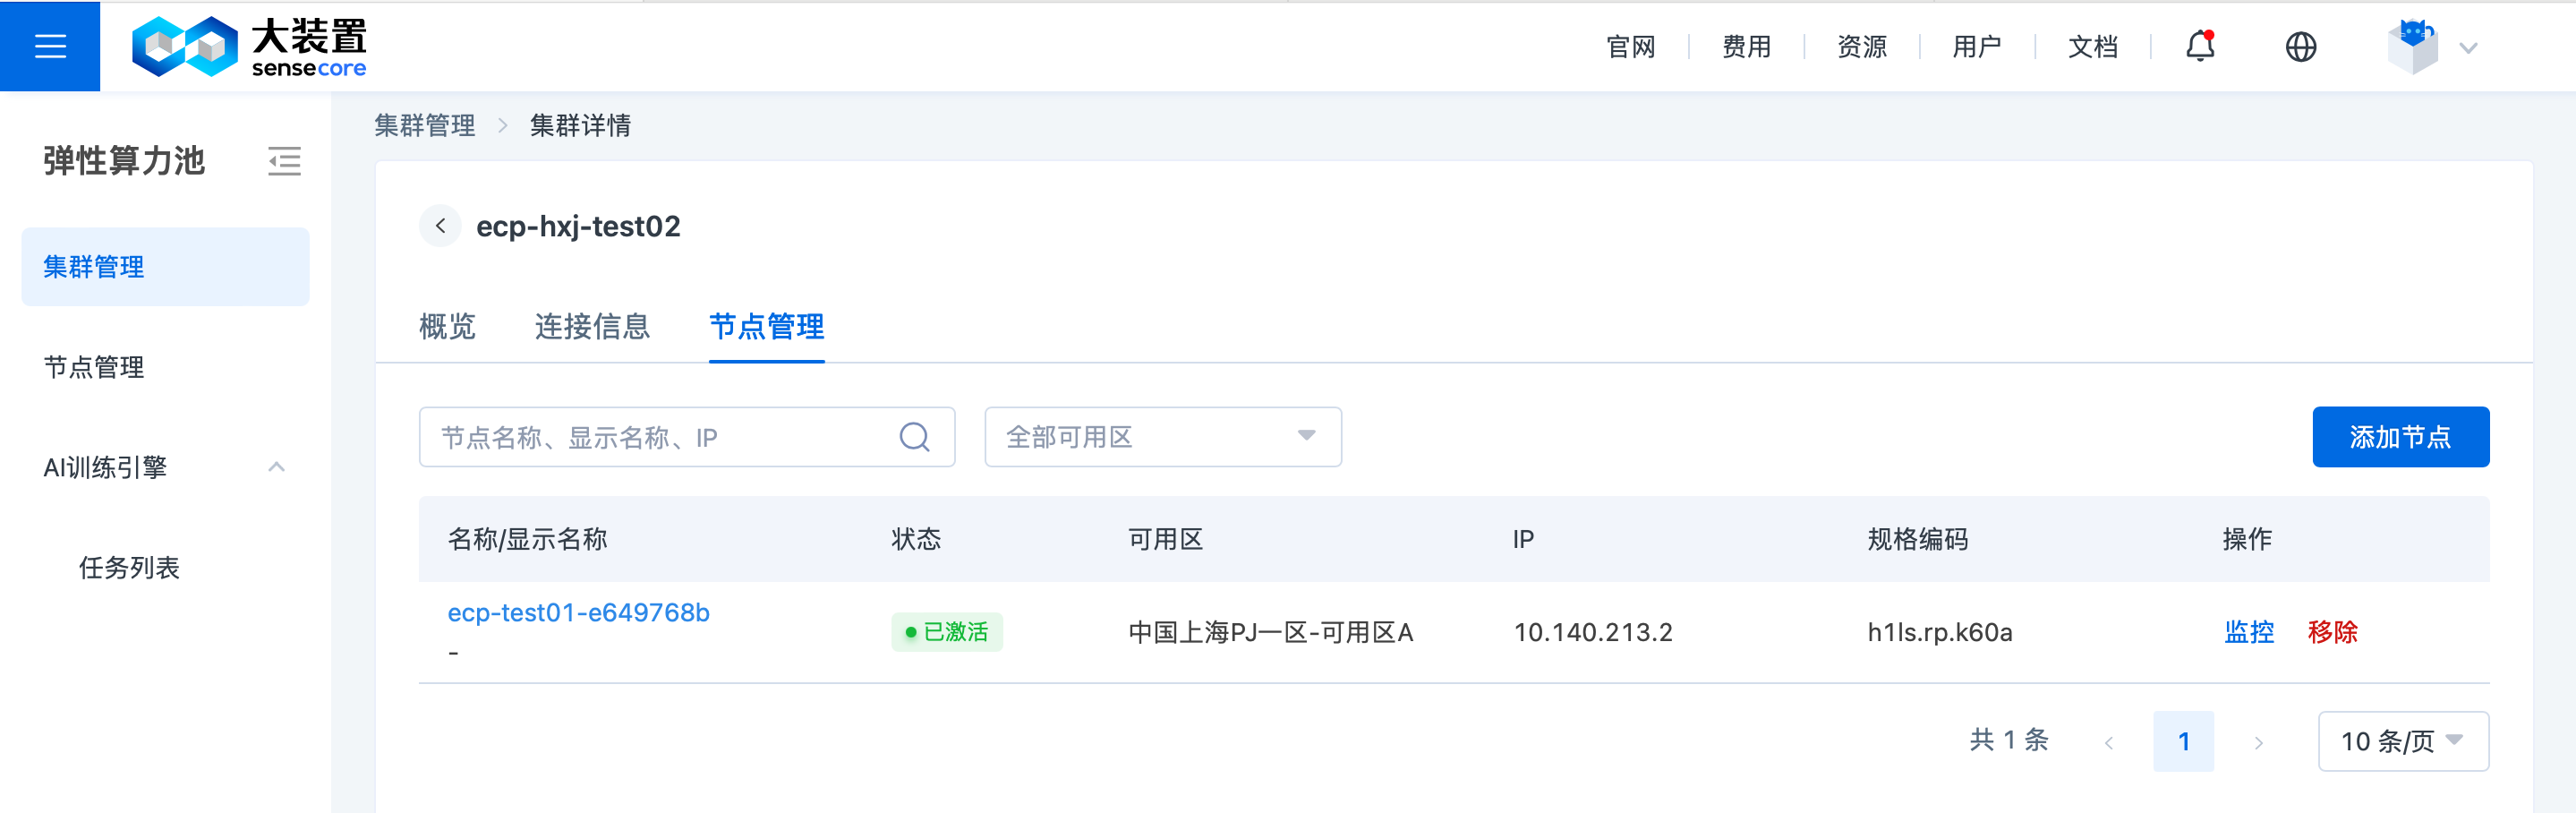This screenshot has height=813, width=2576.
Task: Open the 全部可用区 dropdown
Action: pos(1163,437)
